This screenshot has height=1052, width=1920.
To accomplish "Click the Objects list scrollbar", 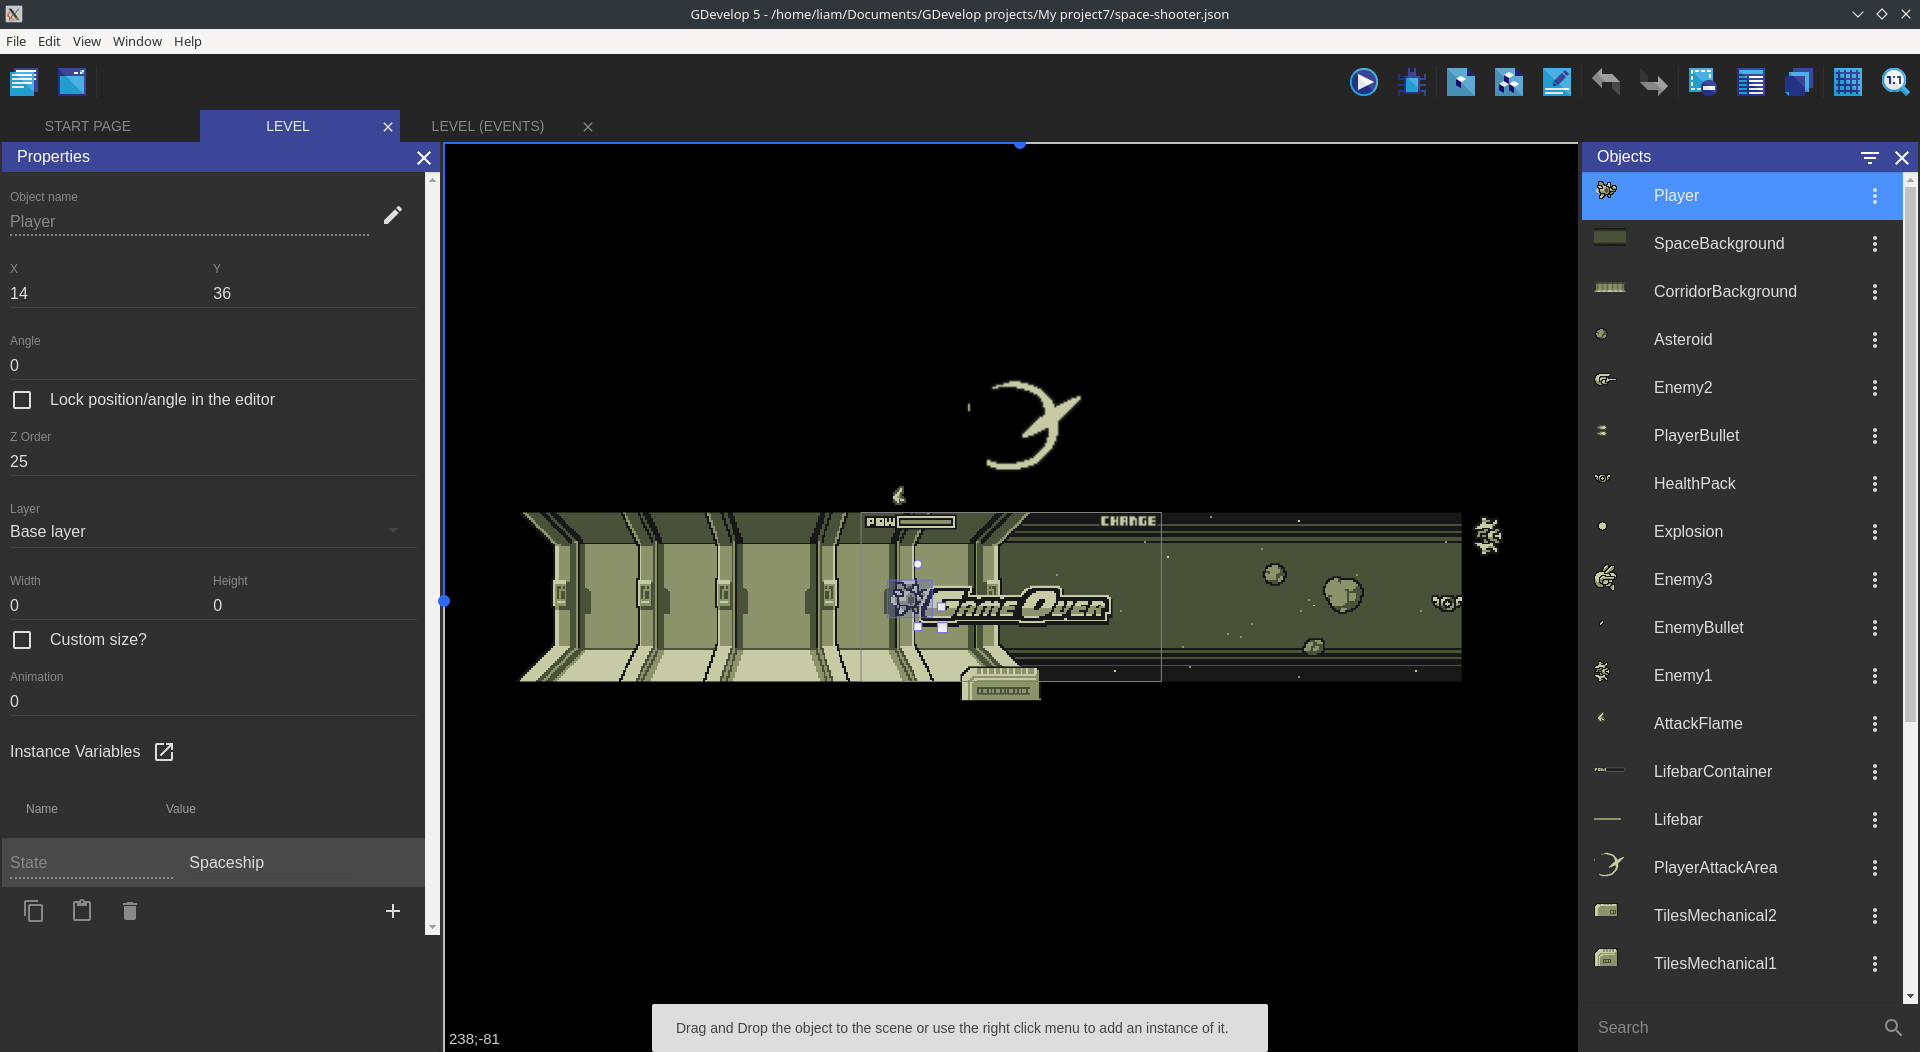I will pos(1910,455).
